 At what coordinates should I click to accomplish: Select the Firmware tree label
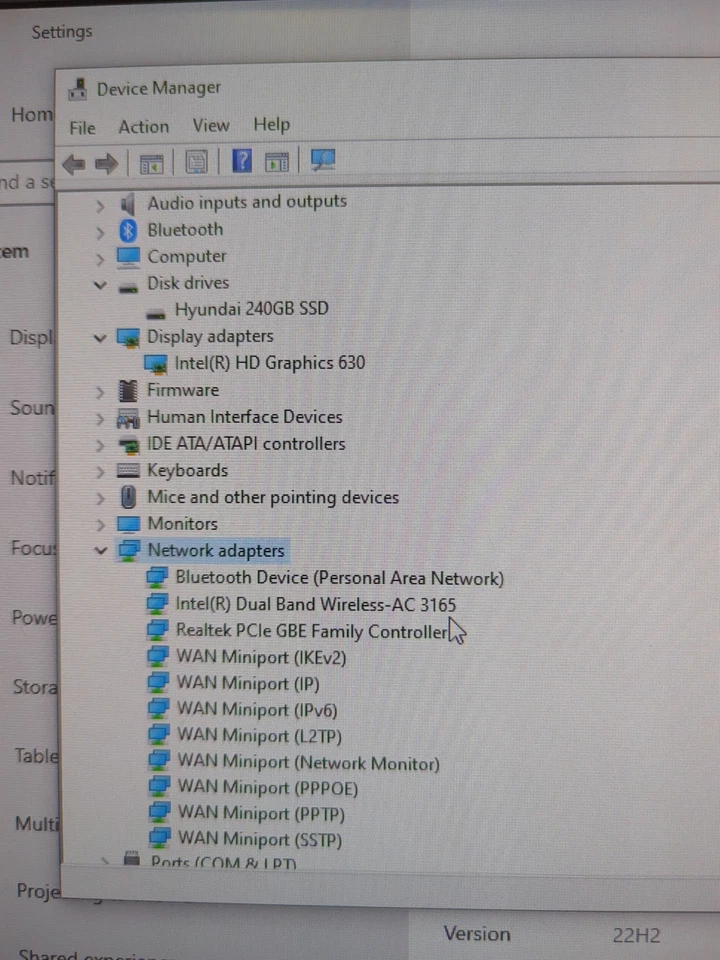pos(182,391)
